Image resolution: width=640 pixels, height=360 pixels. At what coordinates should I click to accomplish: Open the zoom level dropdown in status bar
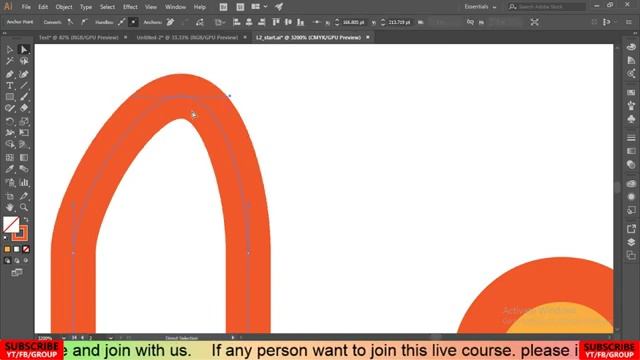point(64,338)
